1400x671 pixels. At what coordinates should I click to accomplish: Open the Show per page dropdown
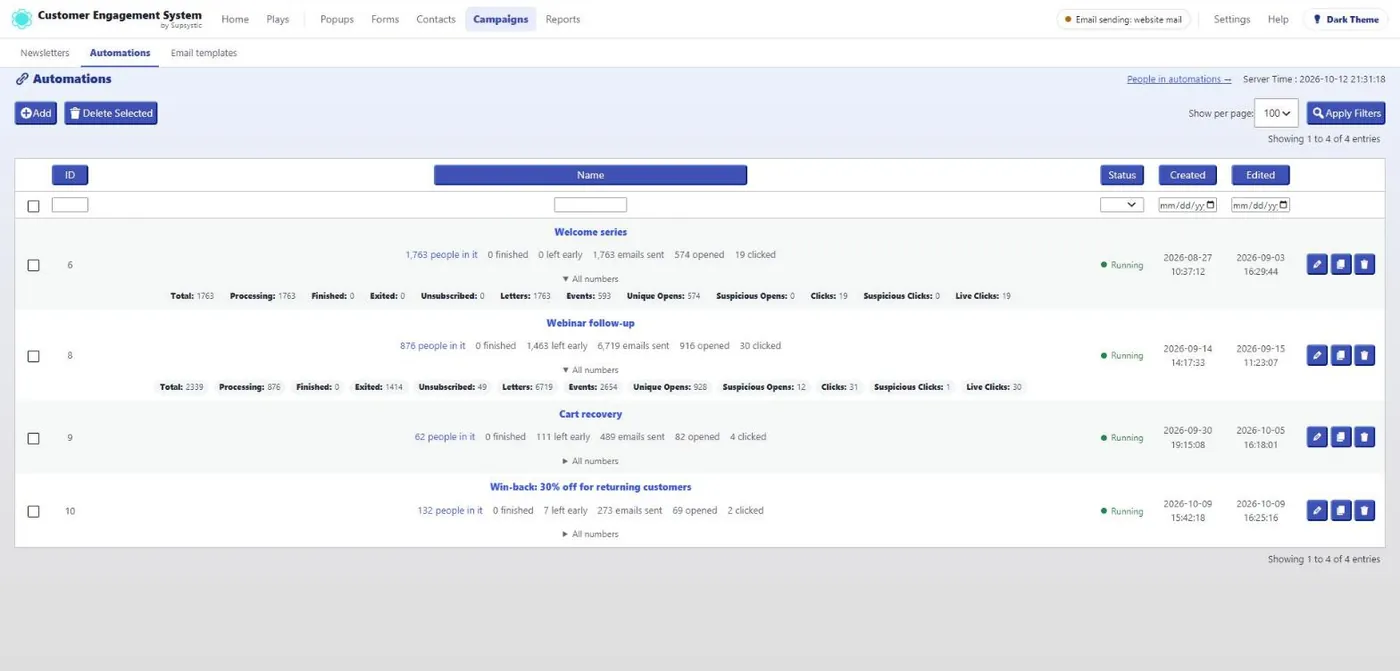tap(1276, 113)
